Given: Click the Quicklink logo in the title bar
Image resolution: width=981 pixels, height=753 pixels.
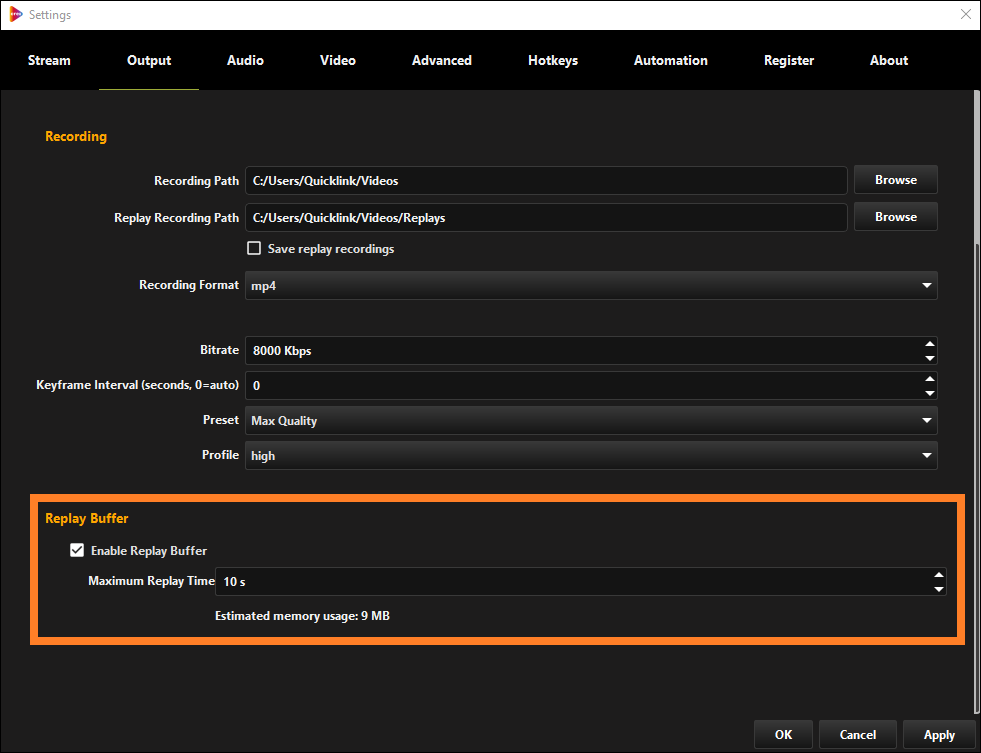Looking at the screenshot, I should pos(18,14).
